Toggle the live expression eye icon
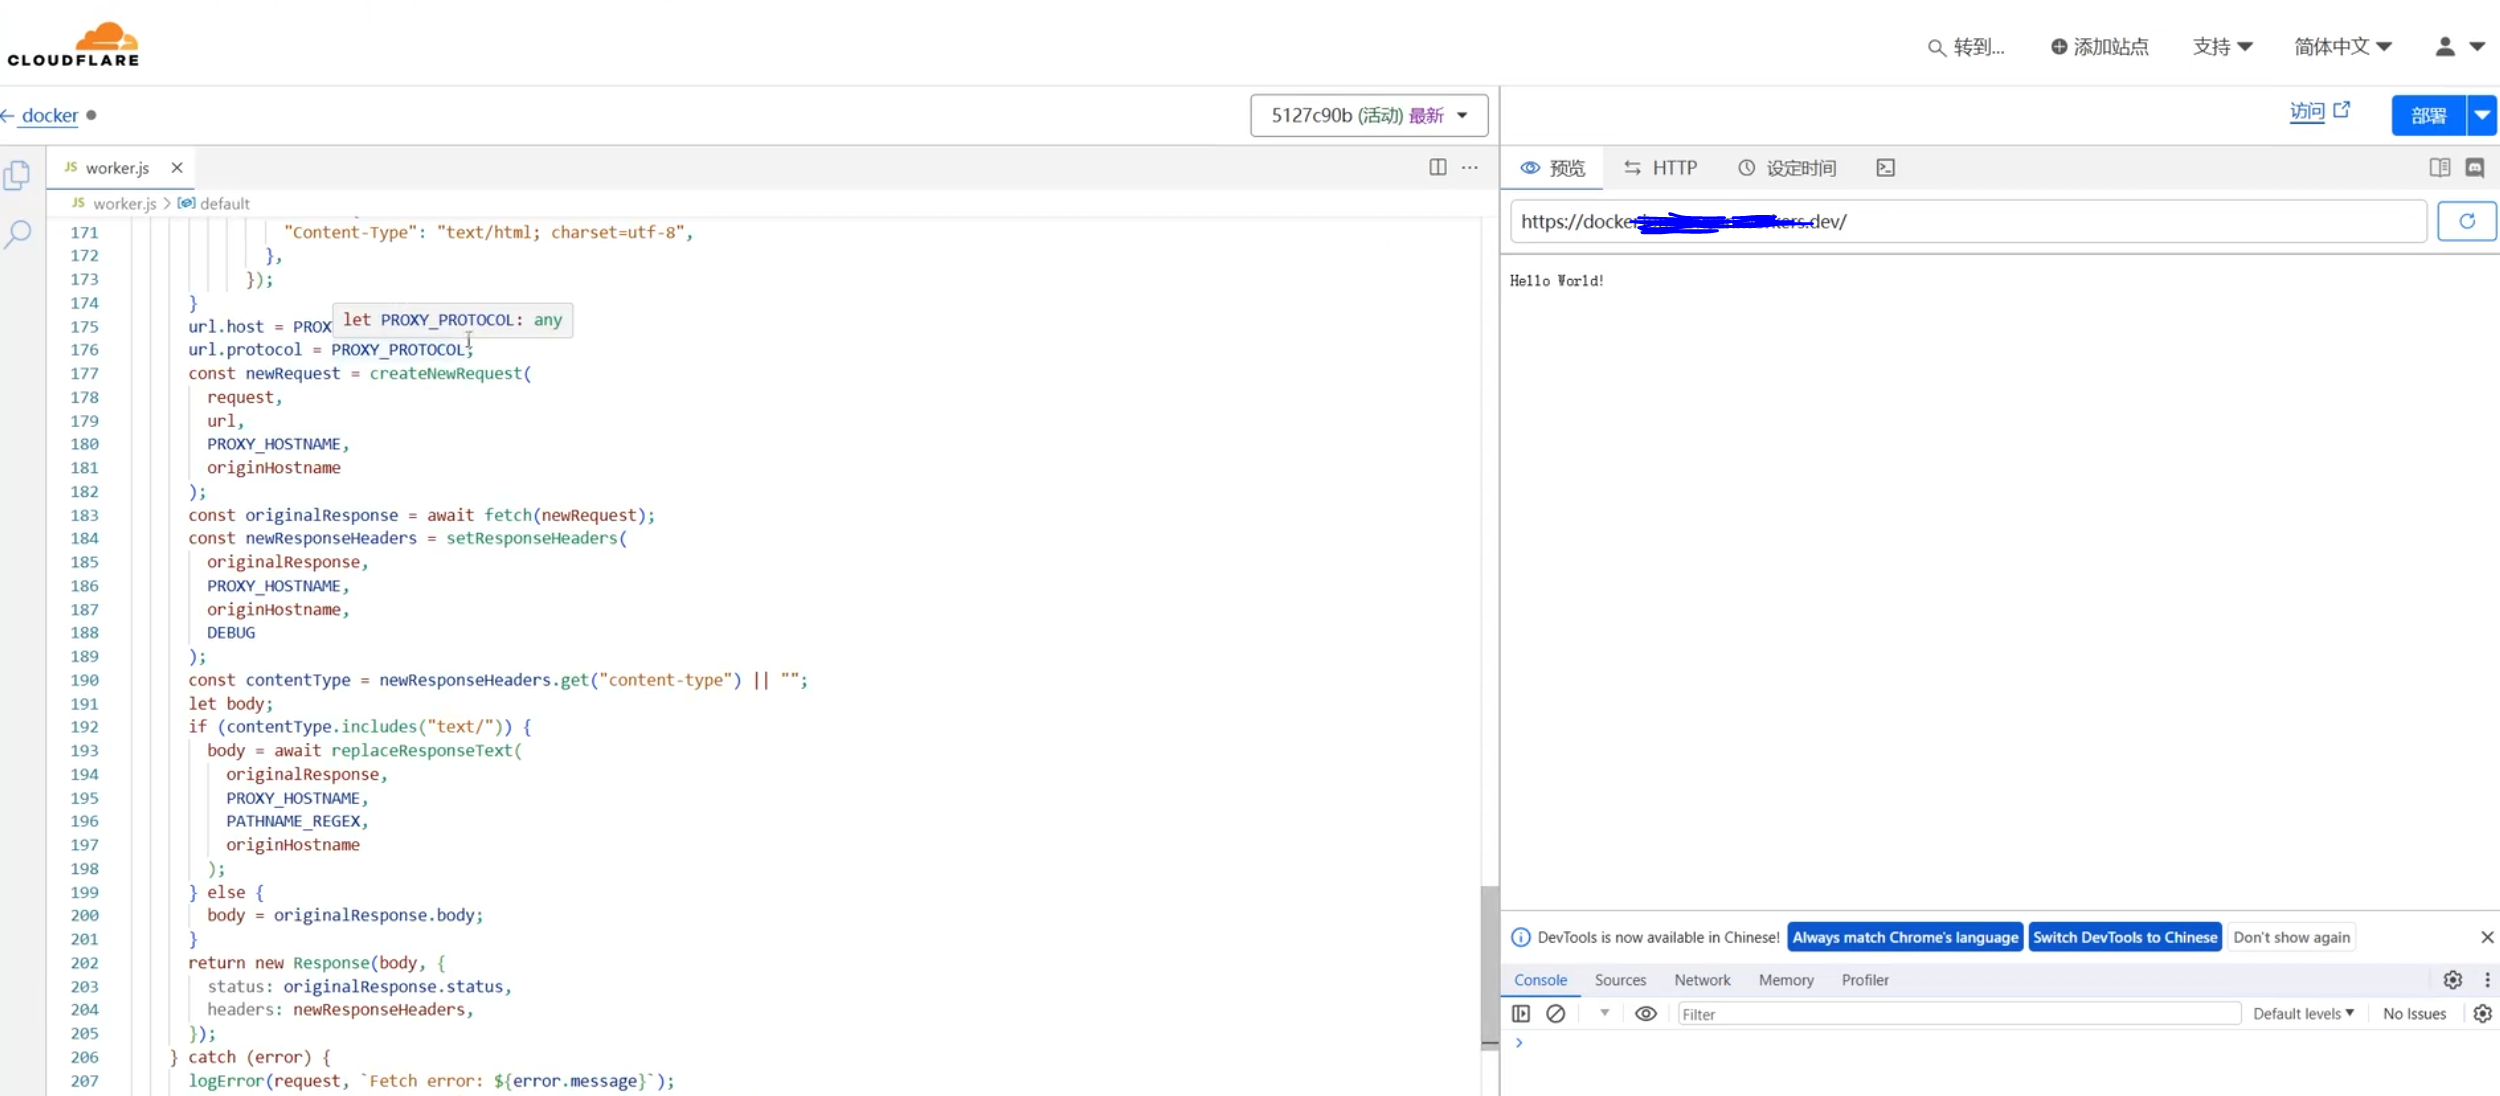 1645,1014
